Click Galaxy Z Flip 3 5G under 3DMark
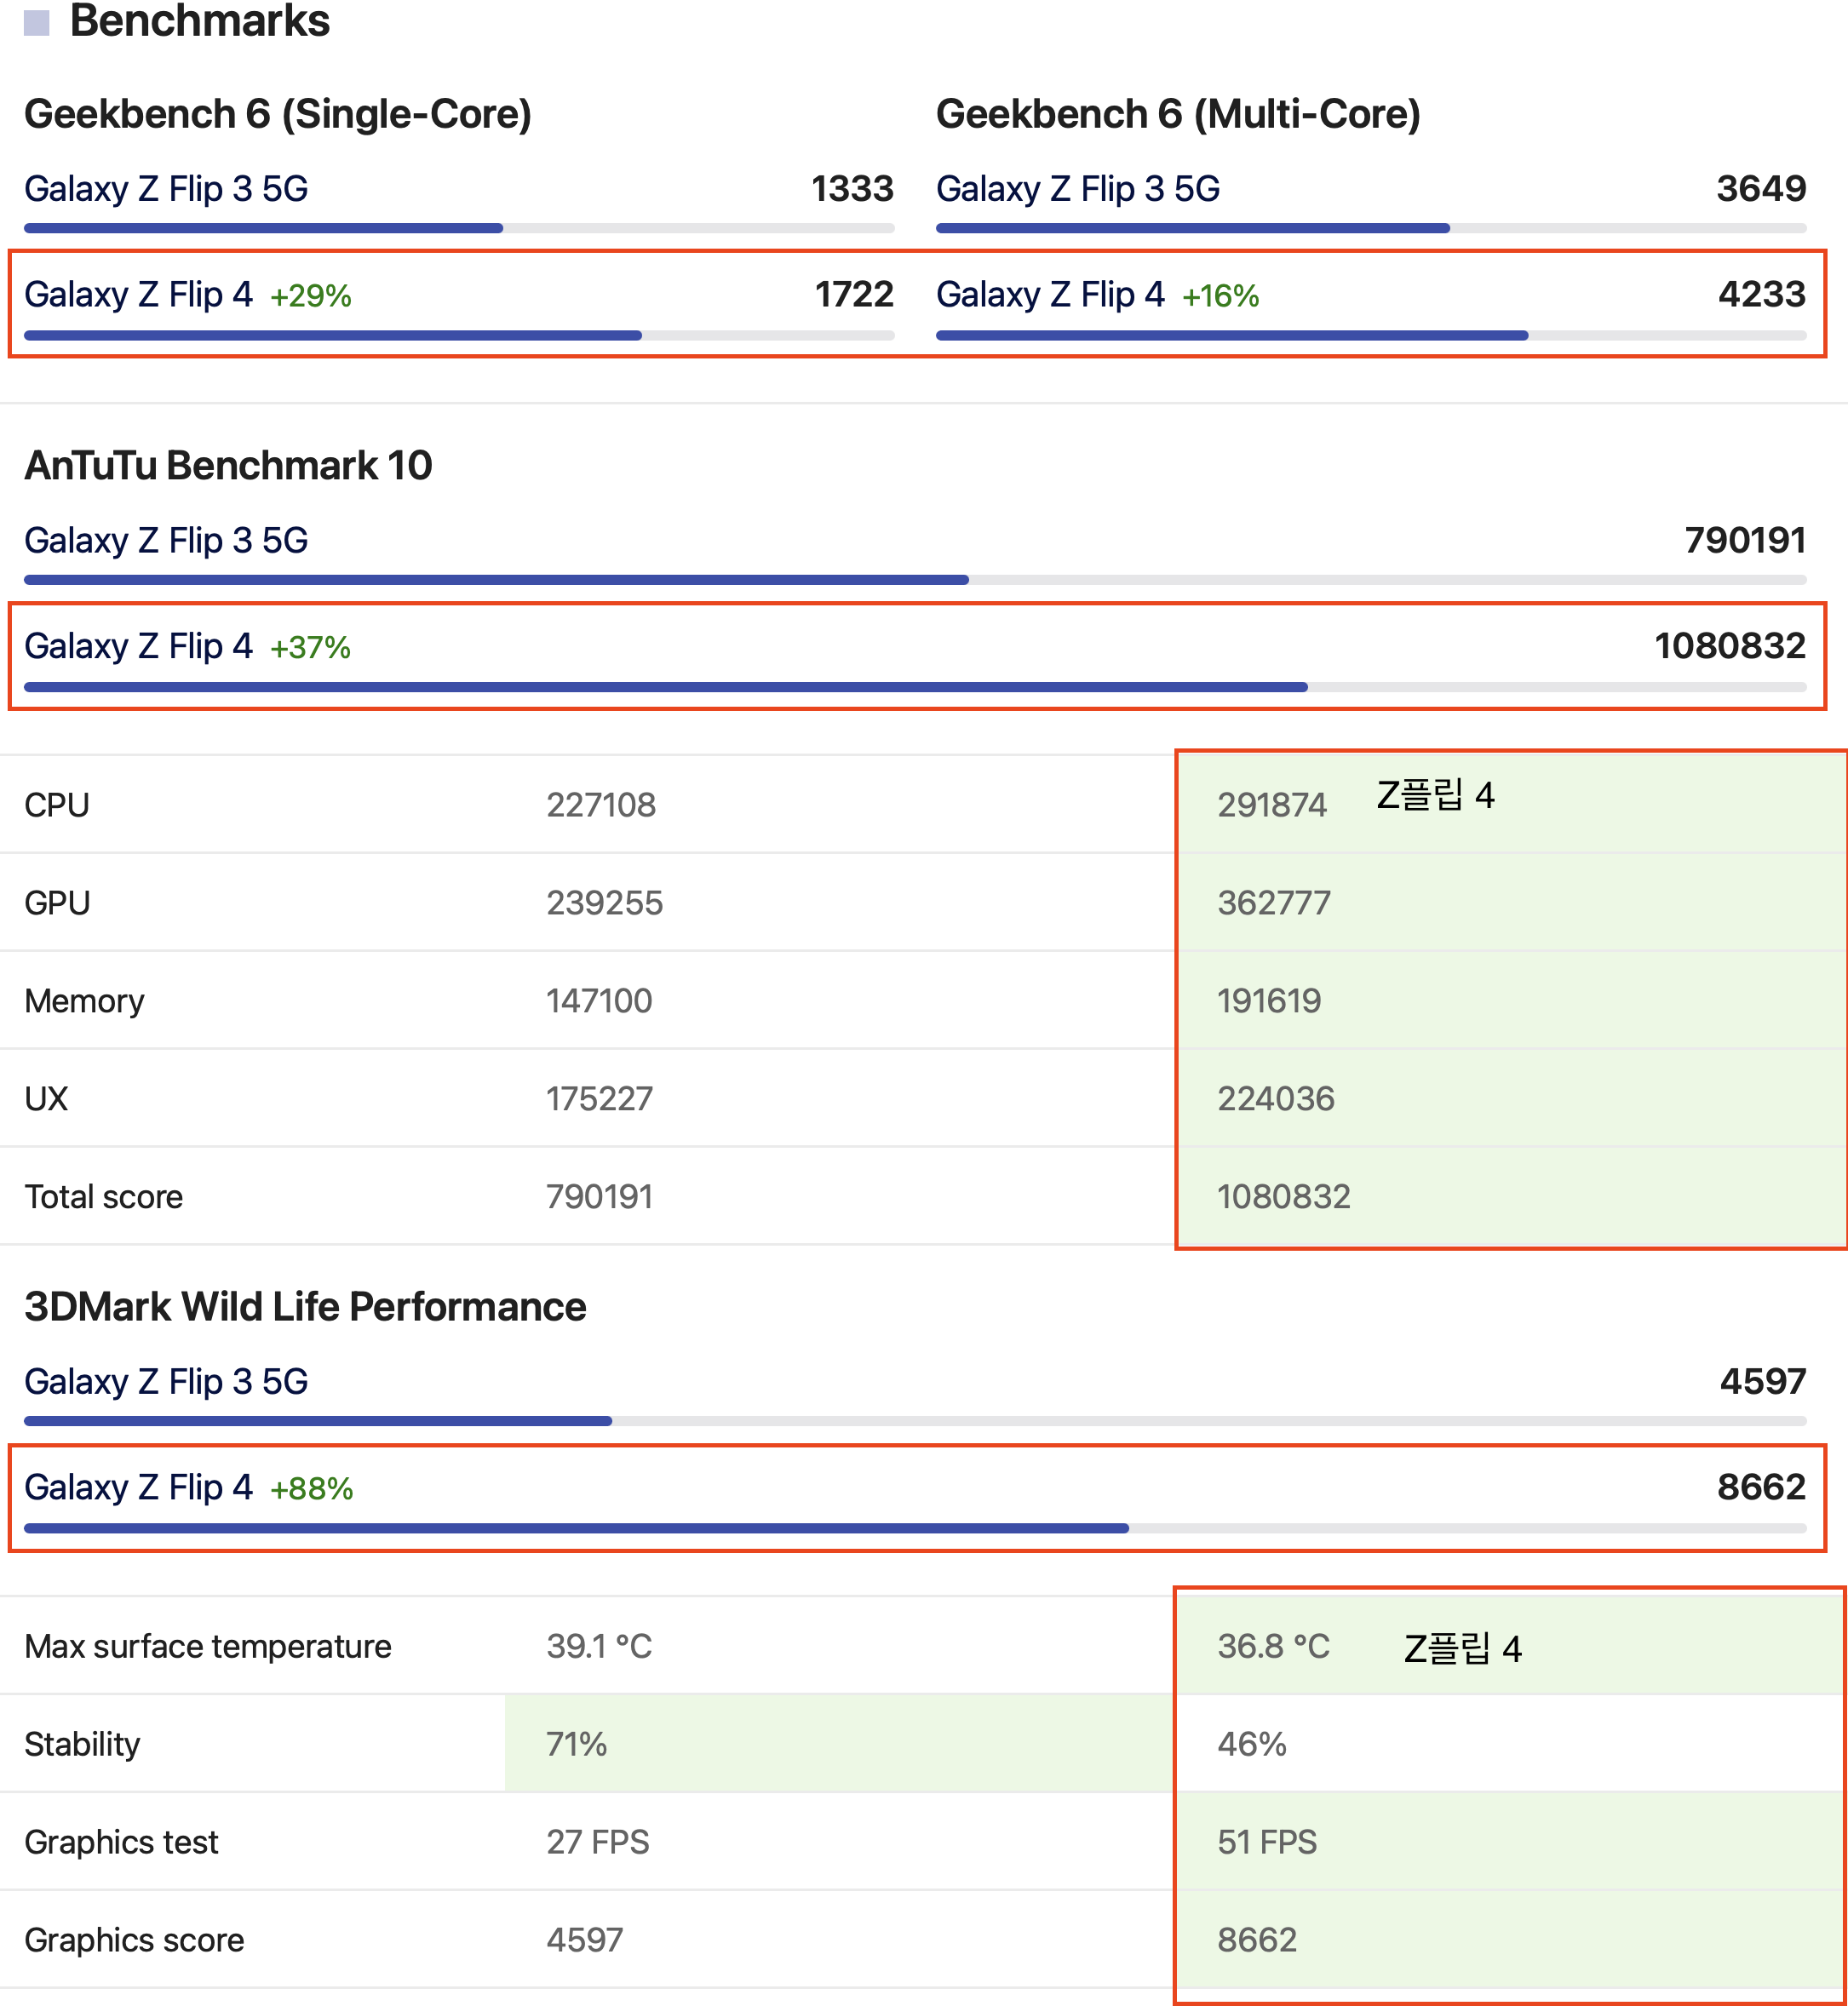Viewport: 1848px width, 2006px height. pos(166,1382)
